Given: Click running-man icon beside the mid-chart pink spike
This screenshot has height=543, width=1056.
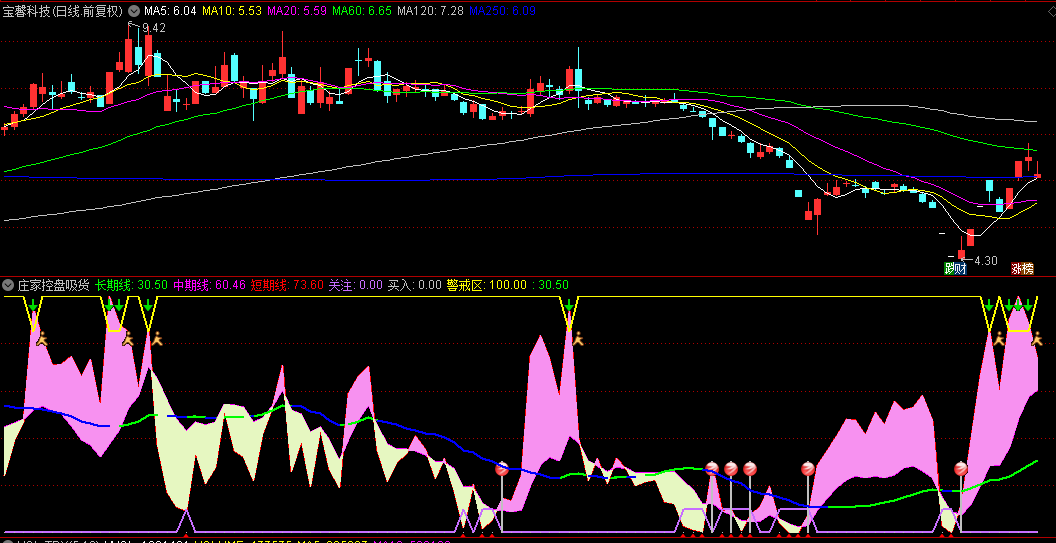Looking at the screenshot, I should [x=578, y=339].
